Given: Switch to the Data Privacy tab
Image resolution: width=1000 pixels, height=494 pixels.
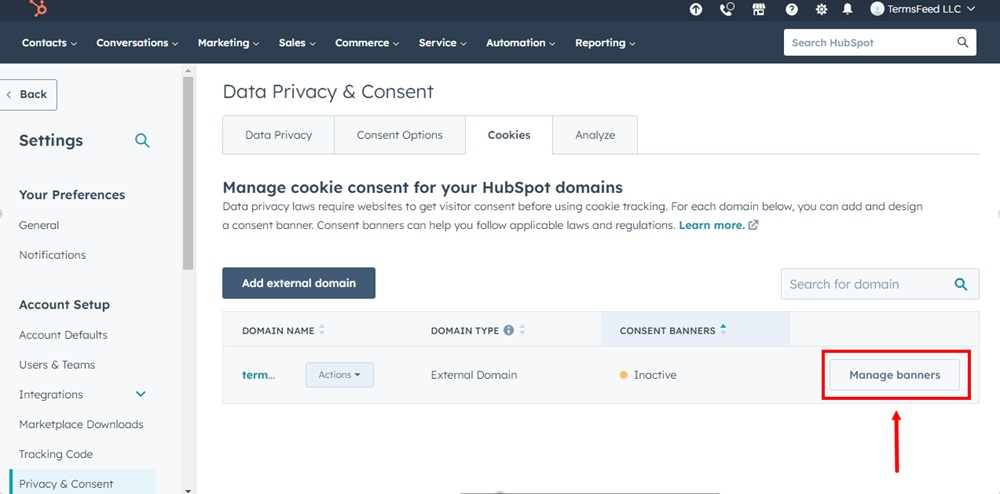Looking at the screenshot, I should (x=278, y=135).
